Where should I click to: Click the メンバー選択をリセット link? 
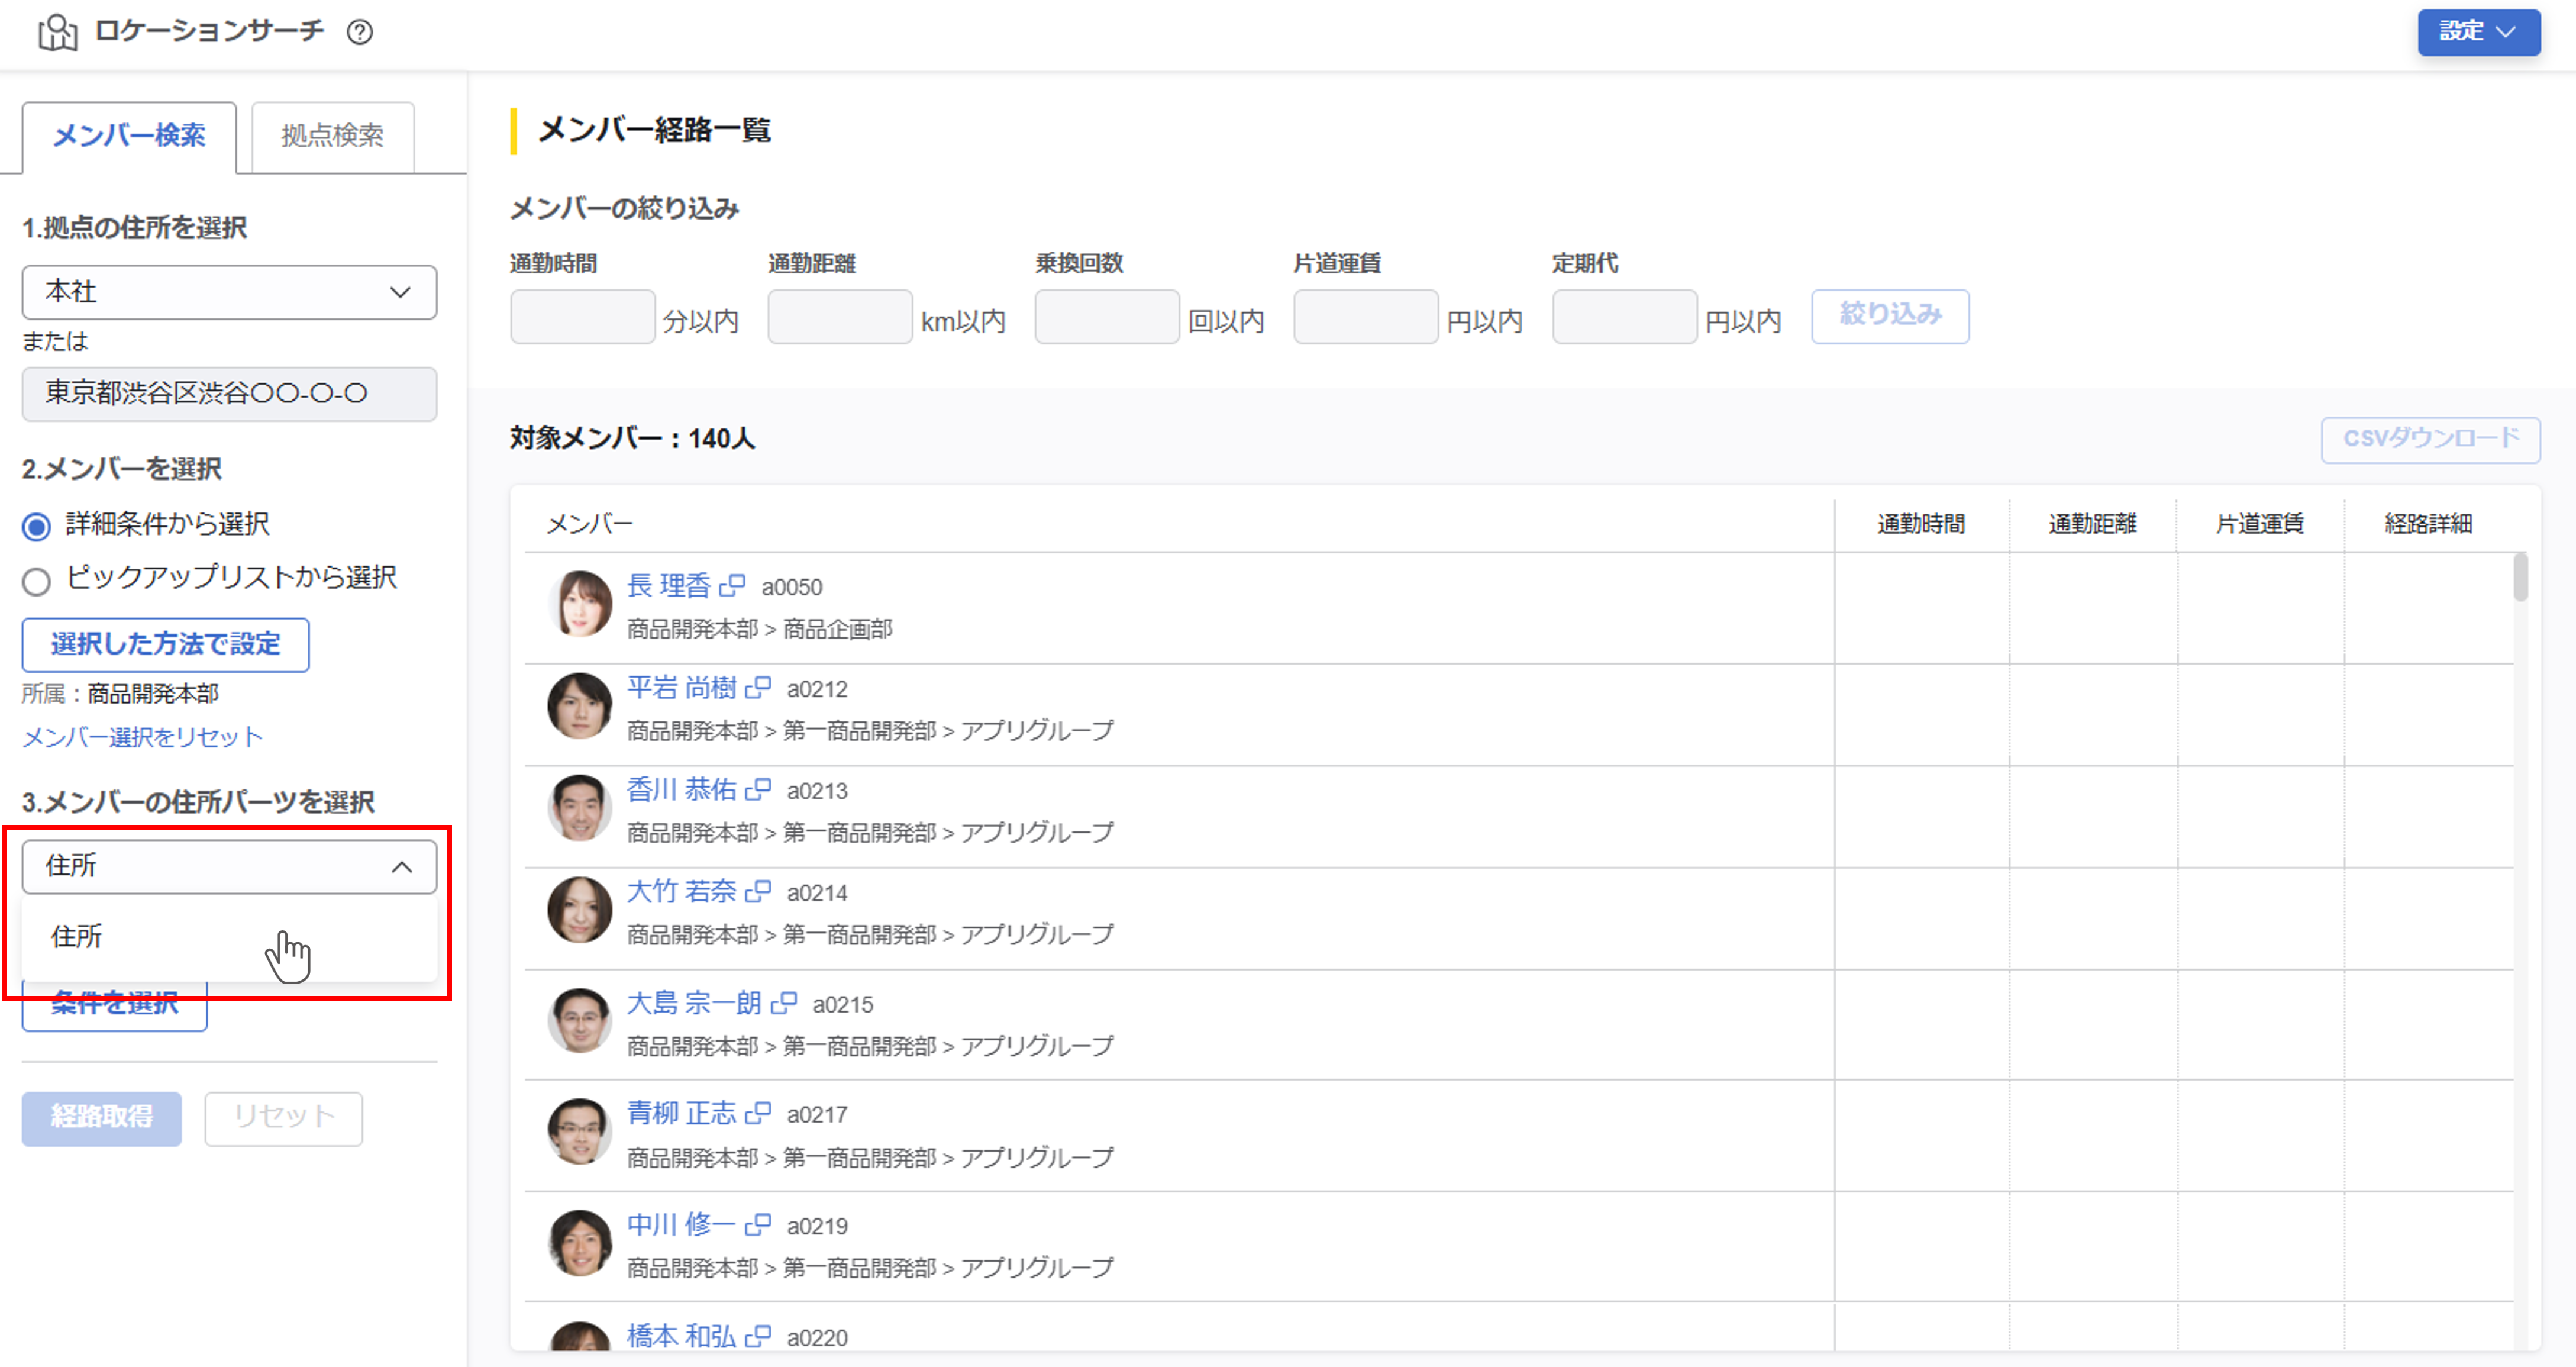point(141,737)
